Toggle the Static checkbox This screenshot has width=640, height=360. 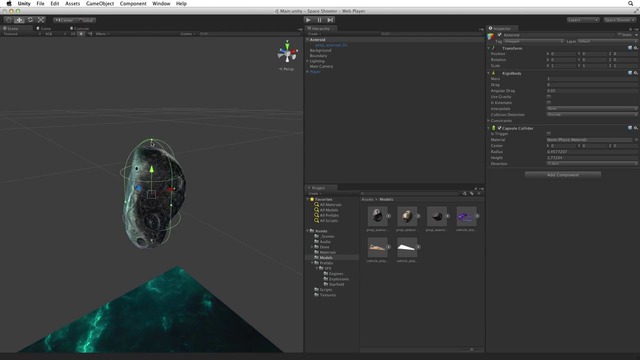point(620,35)
